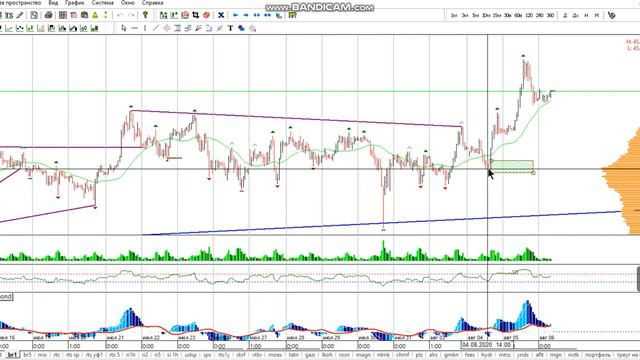Select the diagonal trend line tool
The height and width of the screenshot is (360, 640).
coord(156,28)
